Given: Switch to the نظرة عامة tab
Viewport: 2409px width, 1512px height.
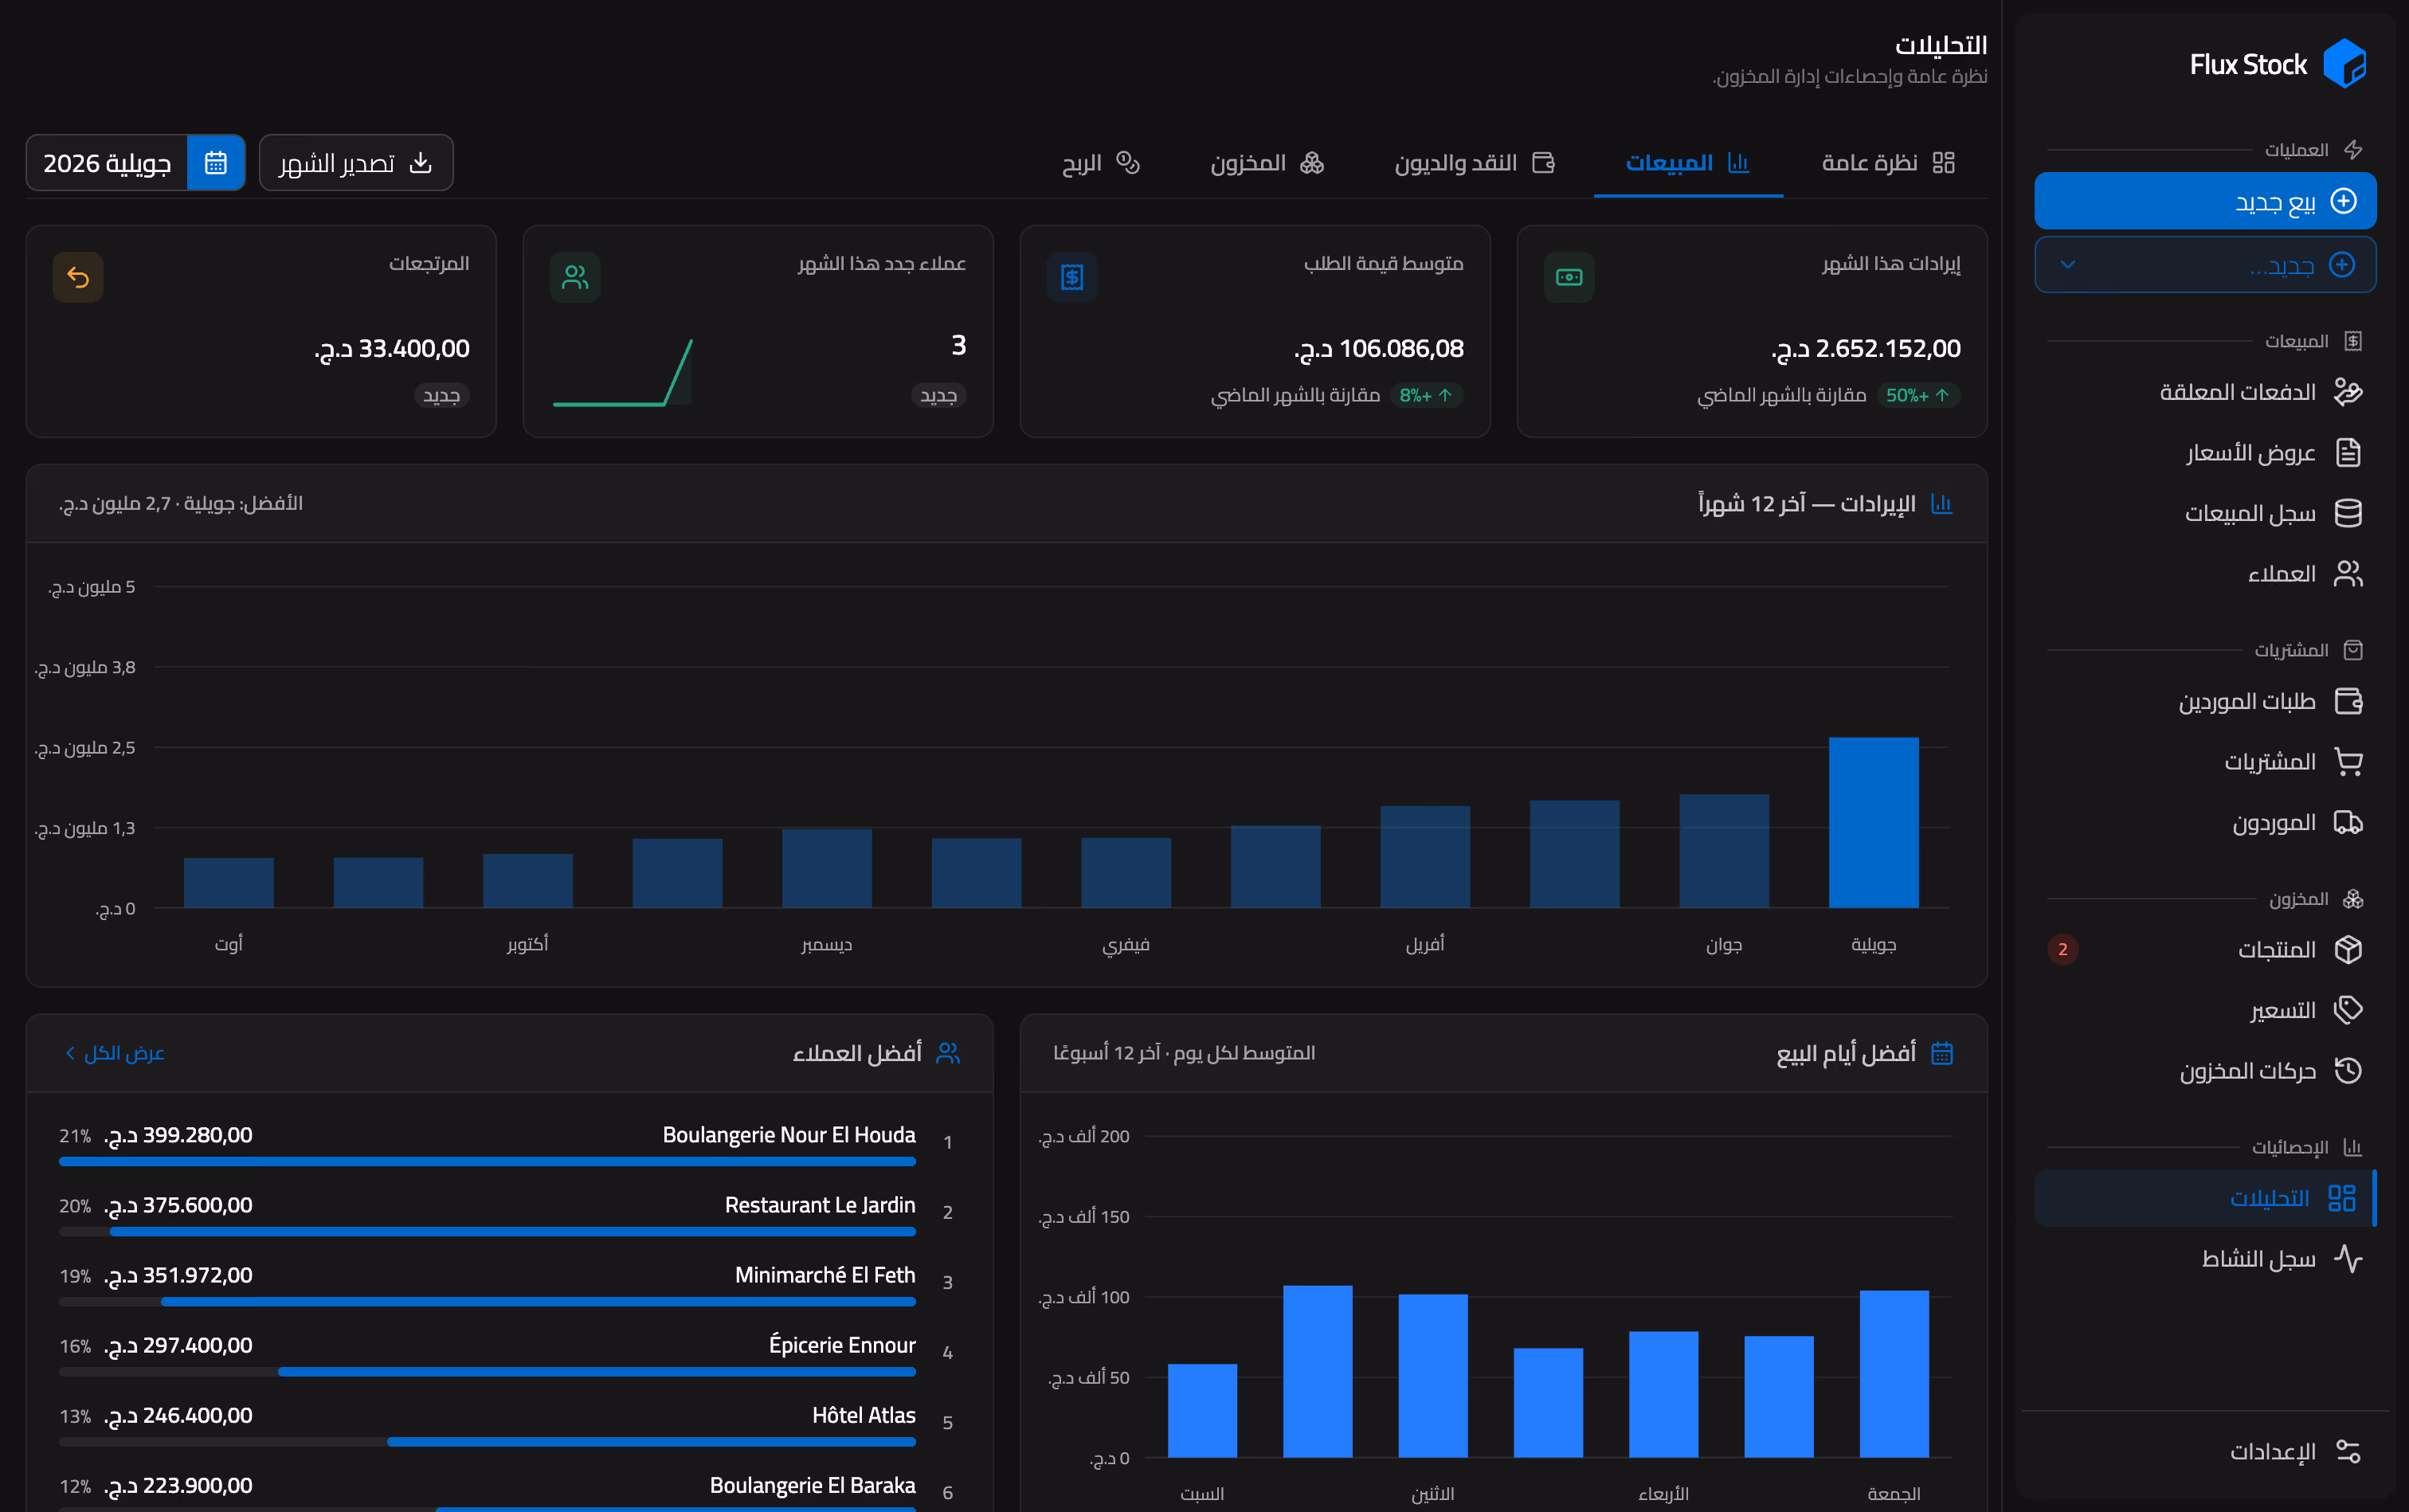Looking at the screenshot, I should pos(1888,163).
